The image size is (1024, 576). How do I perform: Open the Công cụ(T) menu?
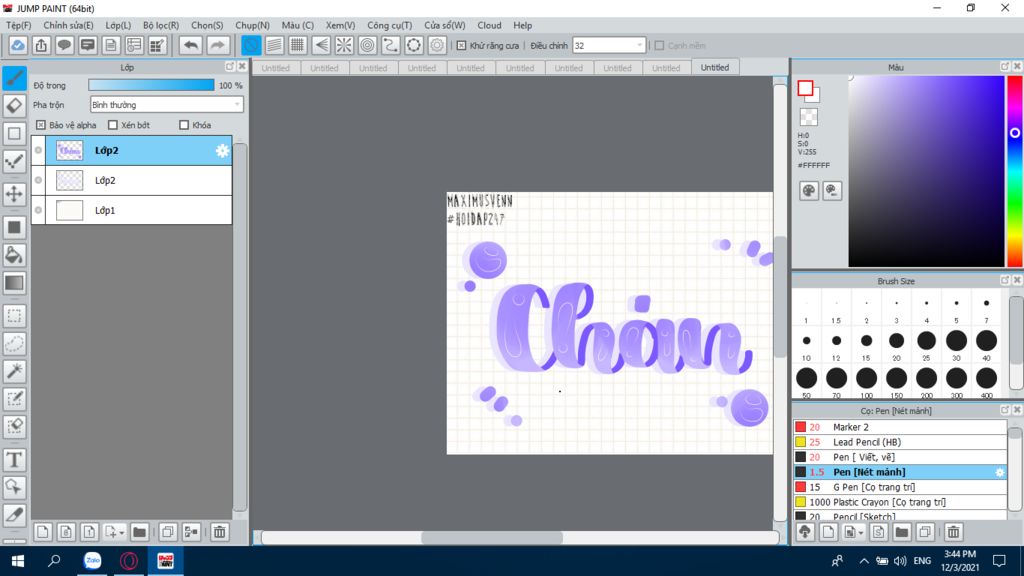389,25
